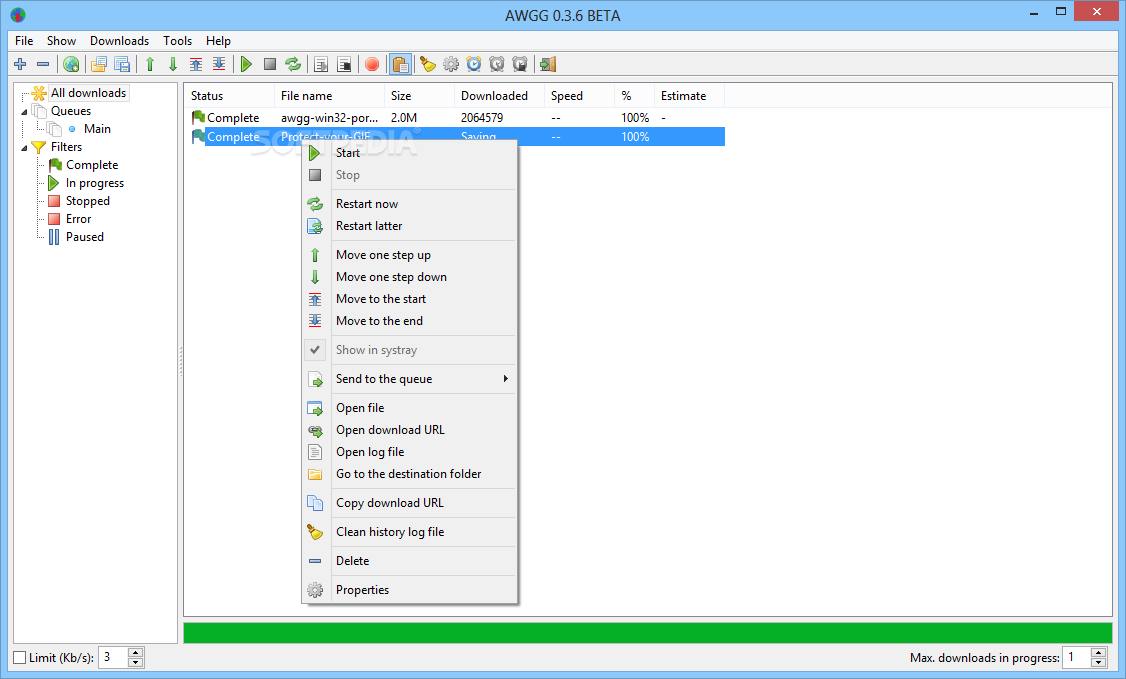Select the Complete filter
The height and width of the screenshot is (679, 1126).
click(x=92, y=165)
